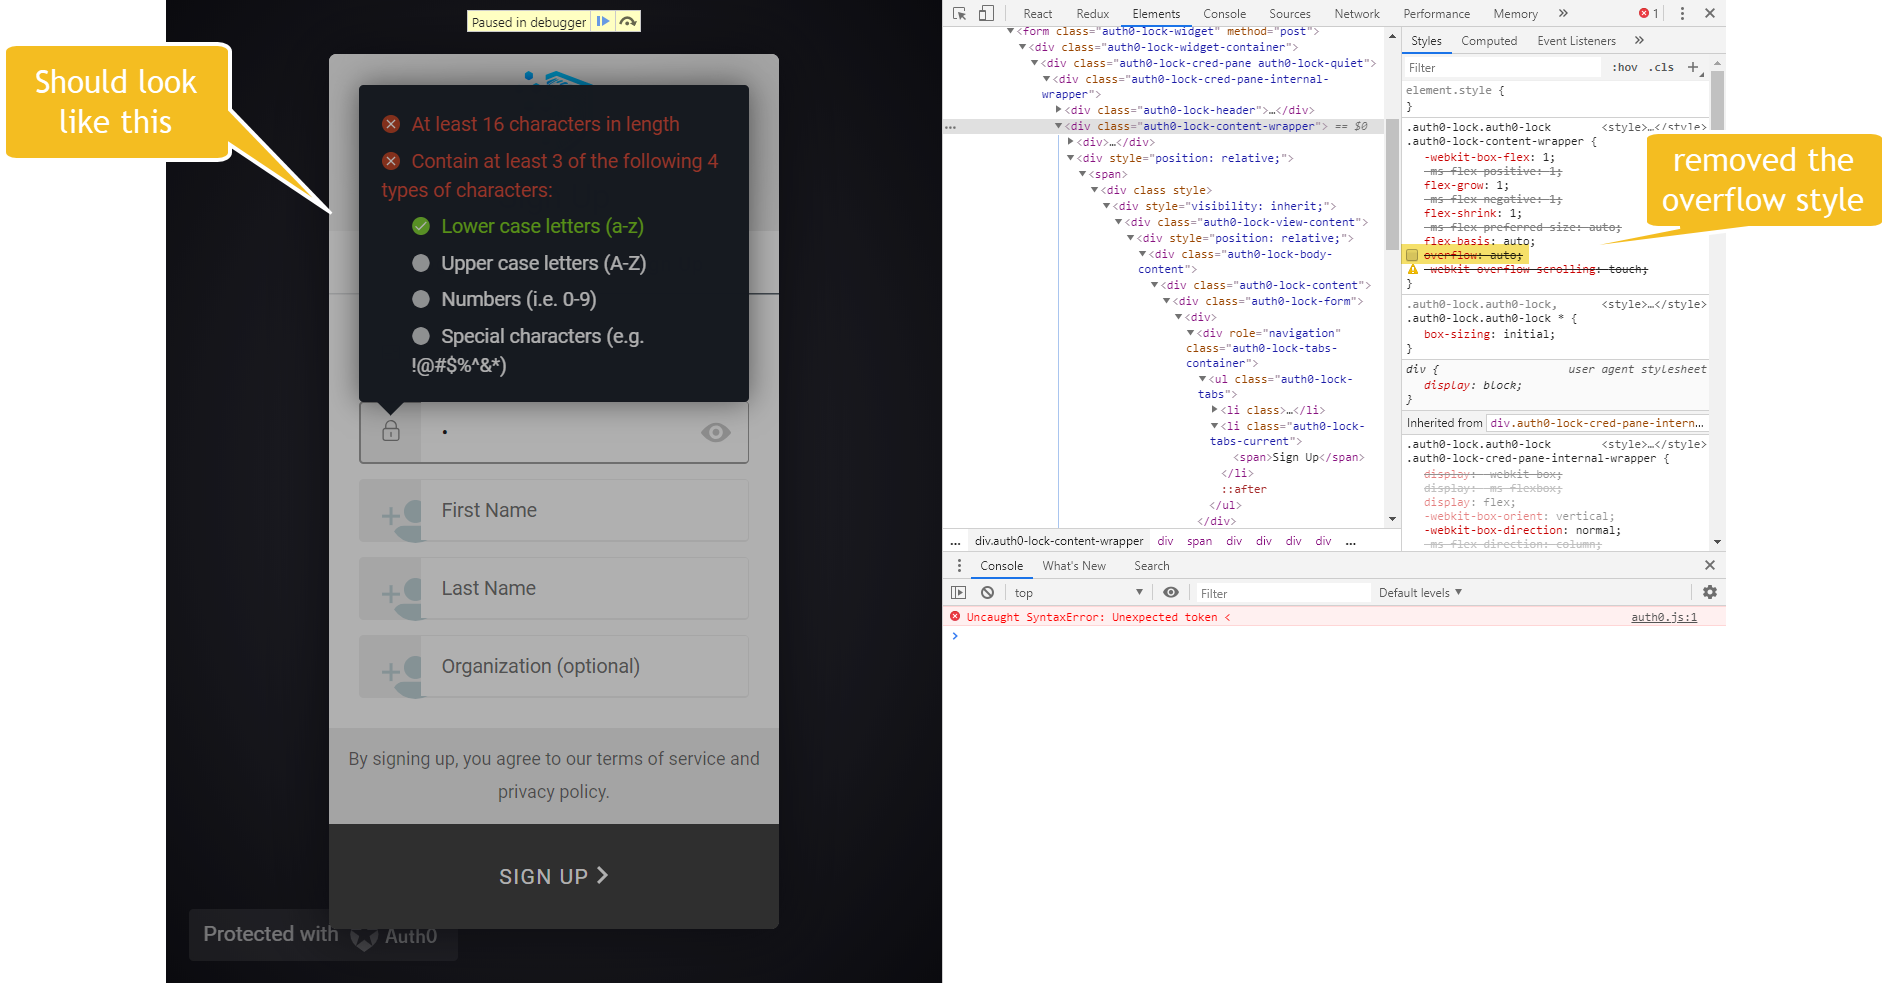Toggle the :hov element state panel
This screenshot has width=1888, height=983.
point(1625,67)
